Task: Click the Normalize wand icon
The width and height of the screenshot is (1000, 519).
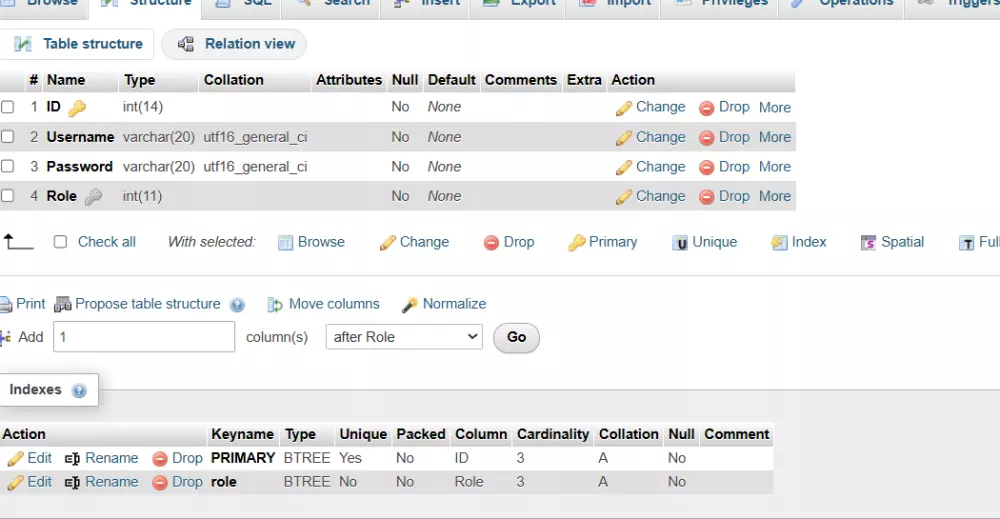Action: click(410, 305)
